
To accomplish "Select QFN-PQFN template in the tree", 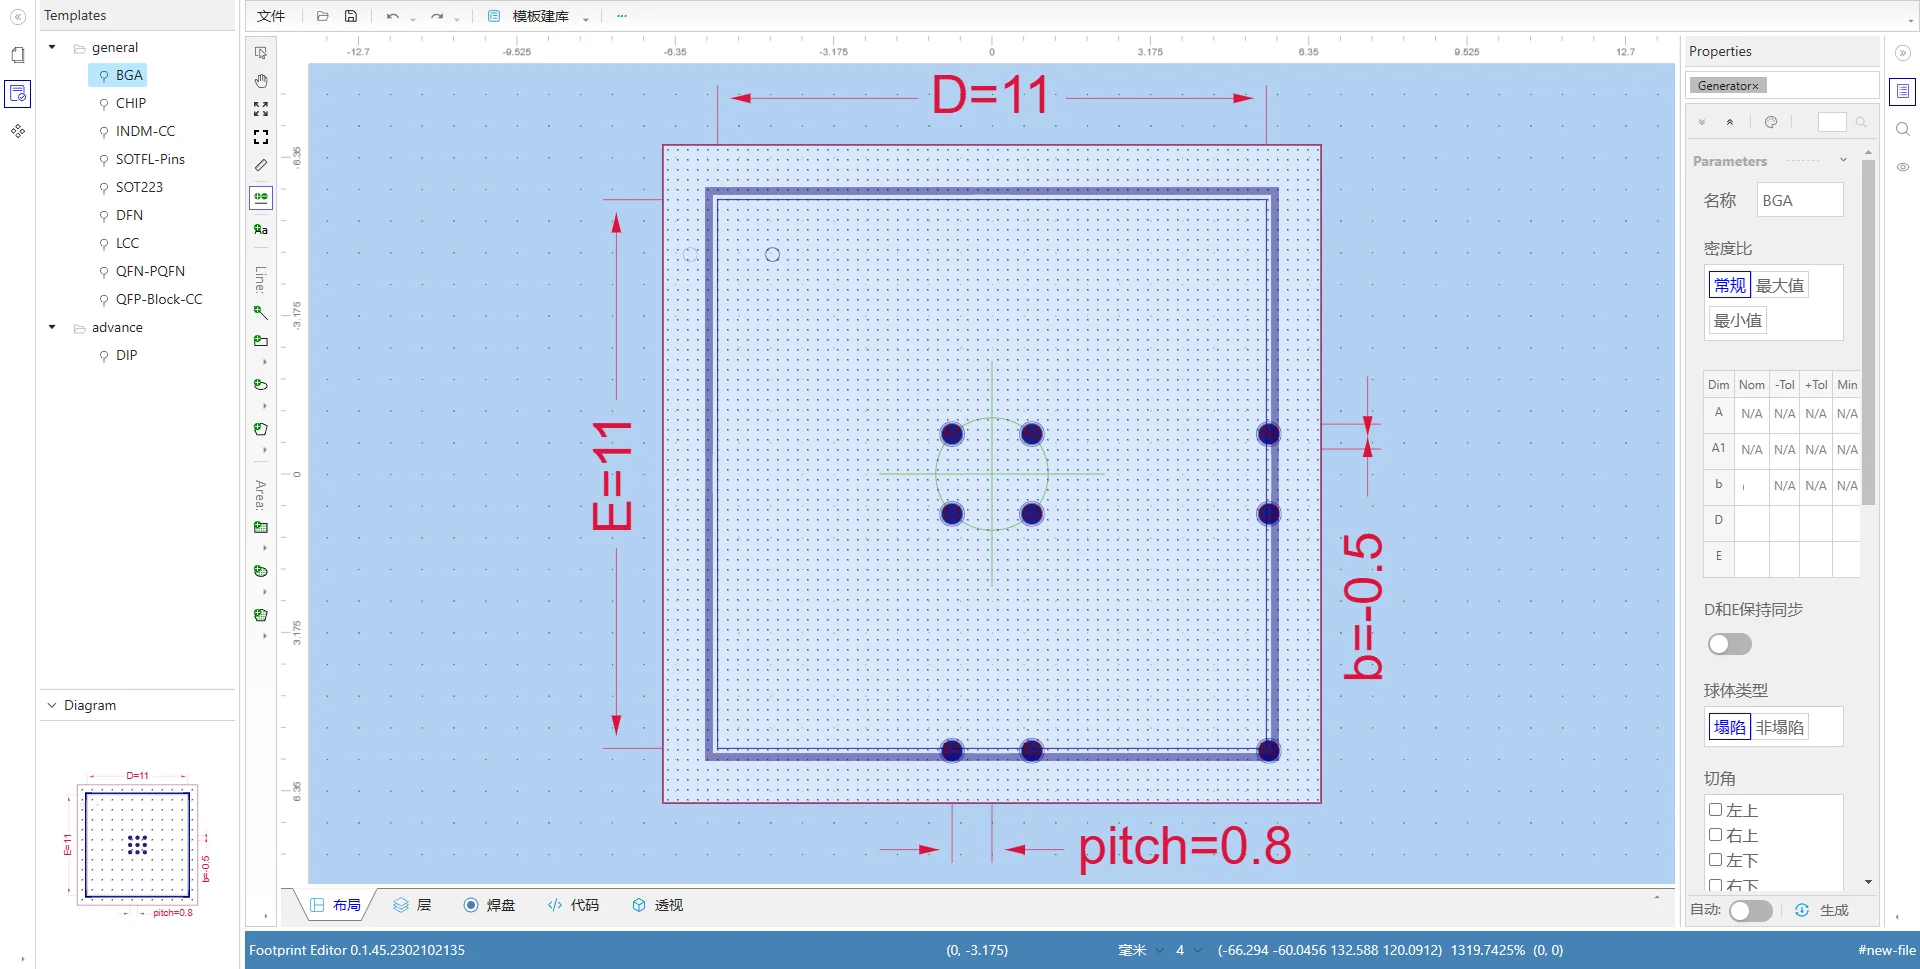I will 150,271.
